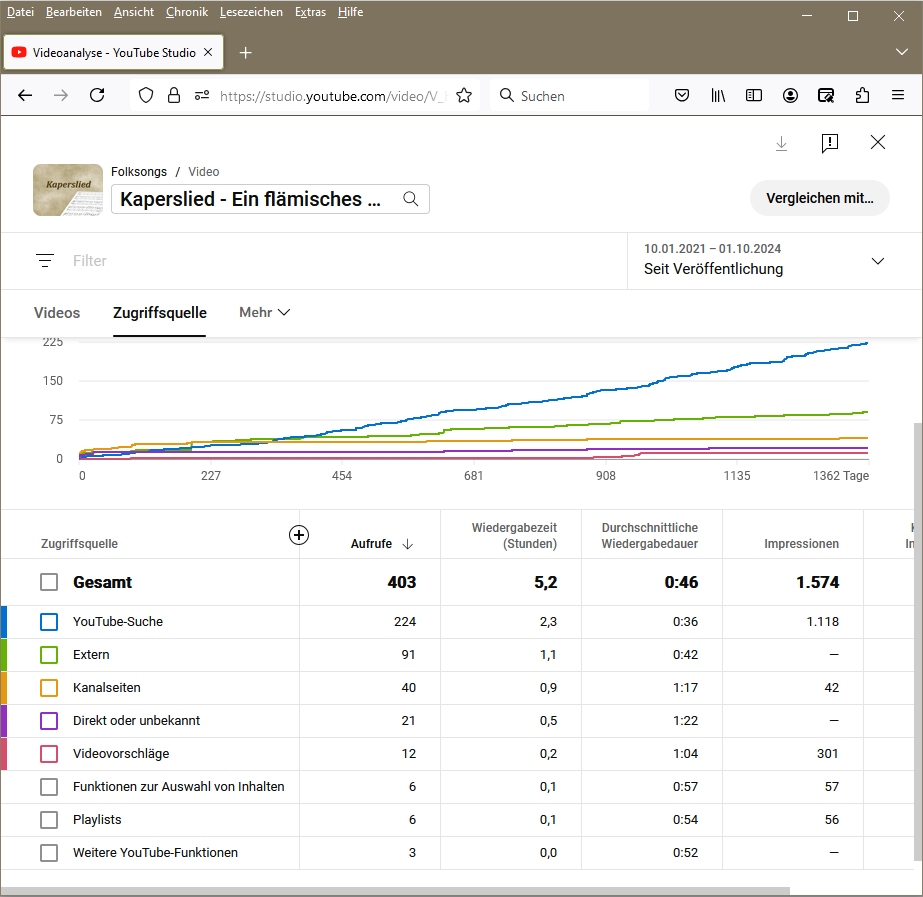This screenshot has width=923, height=897.
Task: Switch to the Videos tab
Action: (x=57, y=313)
